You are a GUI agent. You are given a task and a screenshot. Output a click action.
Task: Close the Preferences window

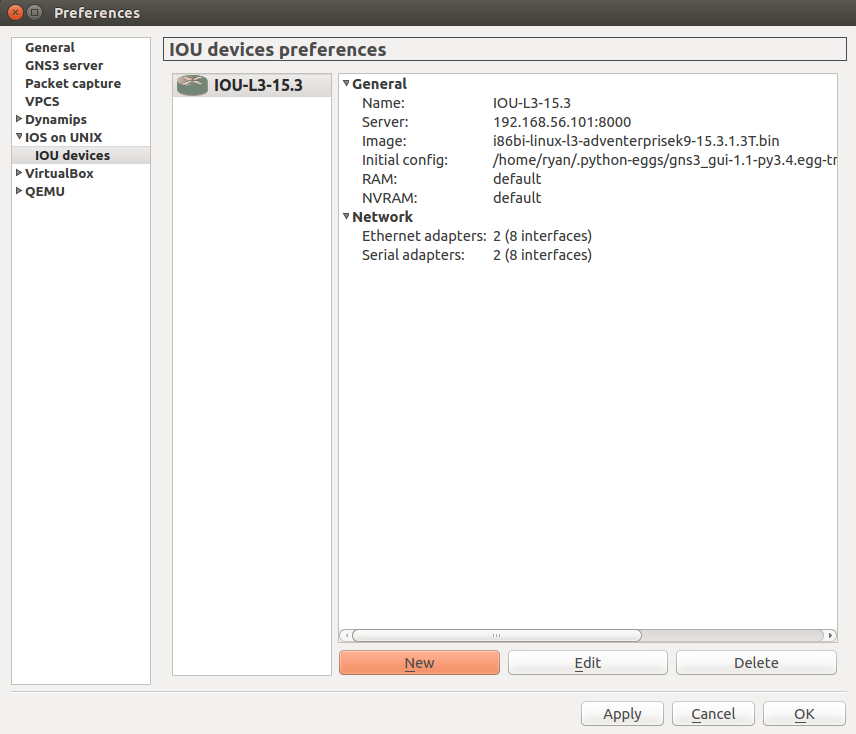[x=15, y=12]
